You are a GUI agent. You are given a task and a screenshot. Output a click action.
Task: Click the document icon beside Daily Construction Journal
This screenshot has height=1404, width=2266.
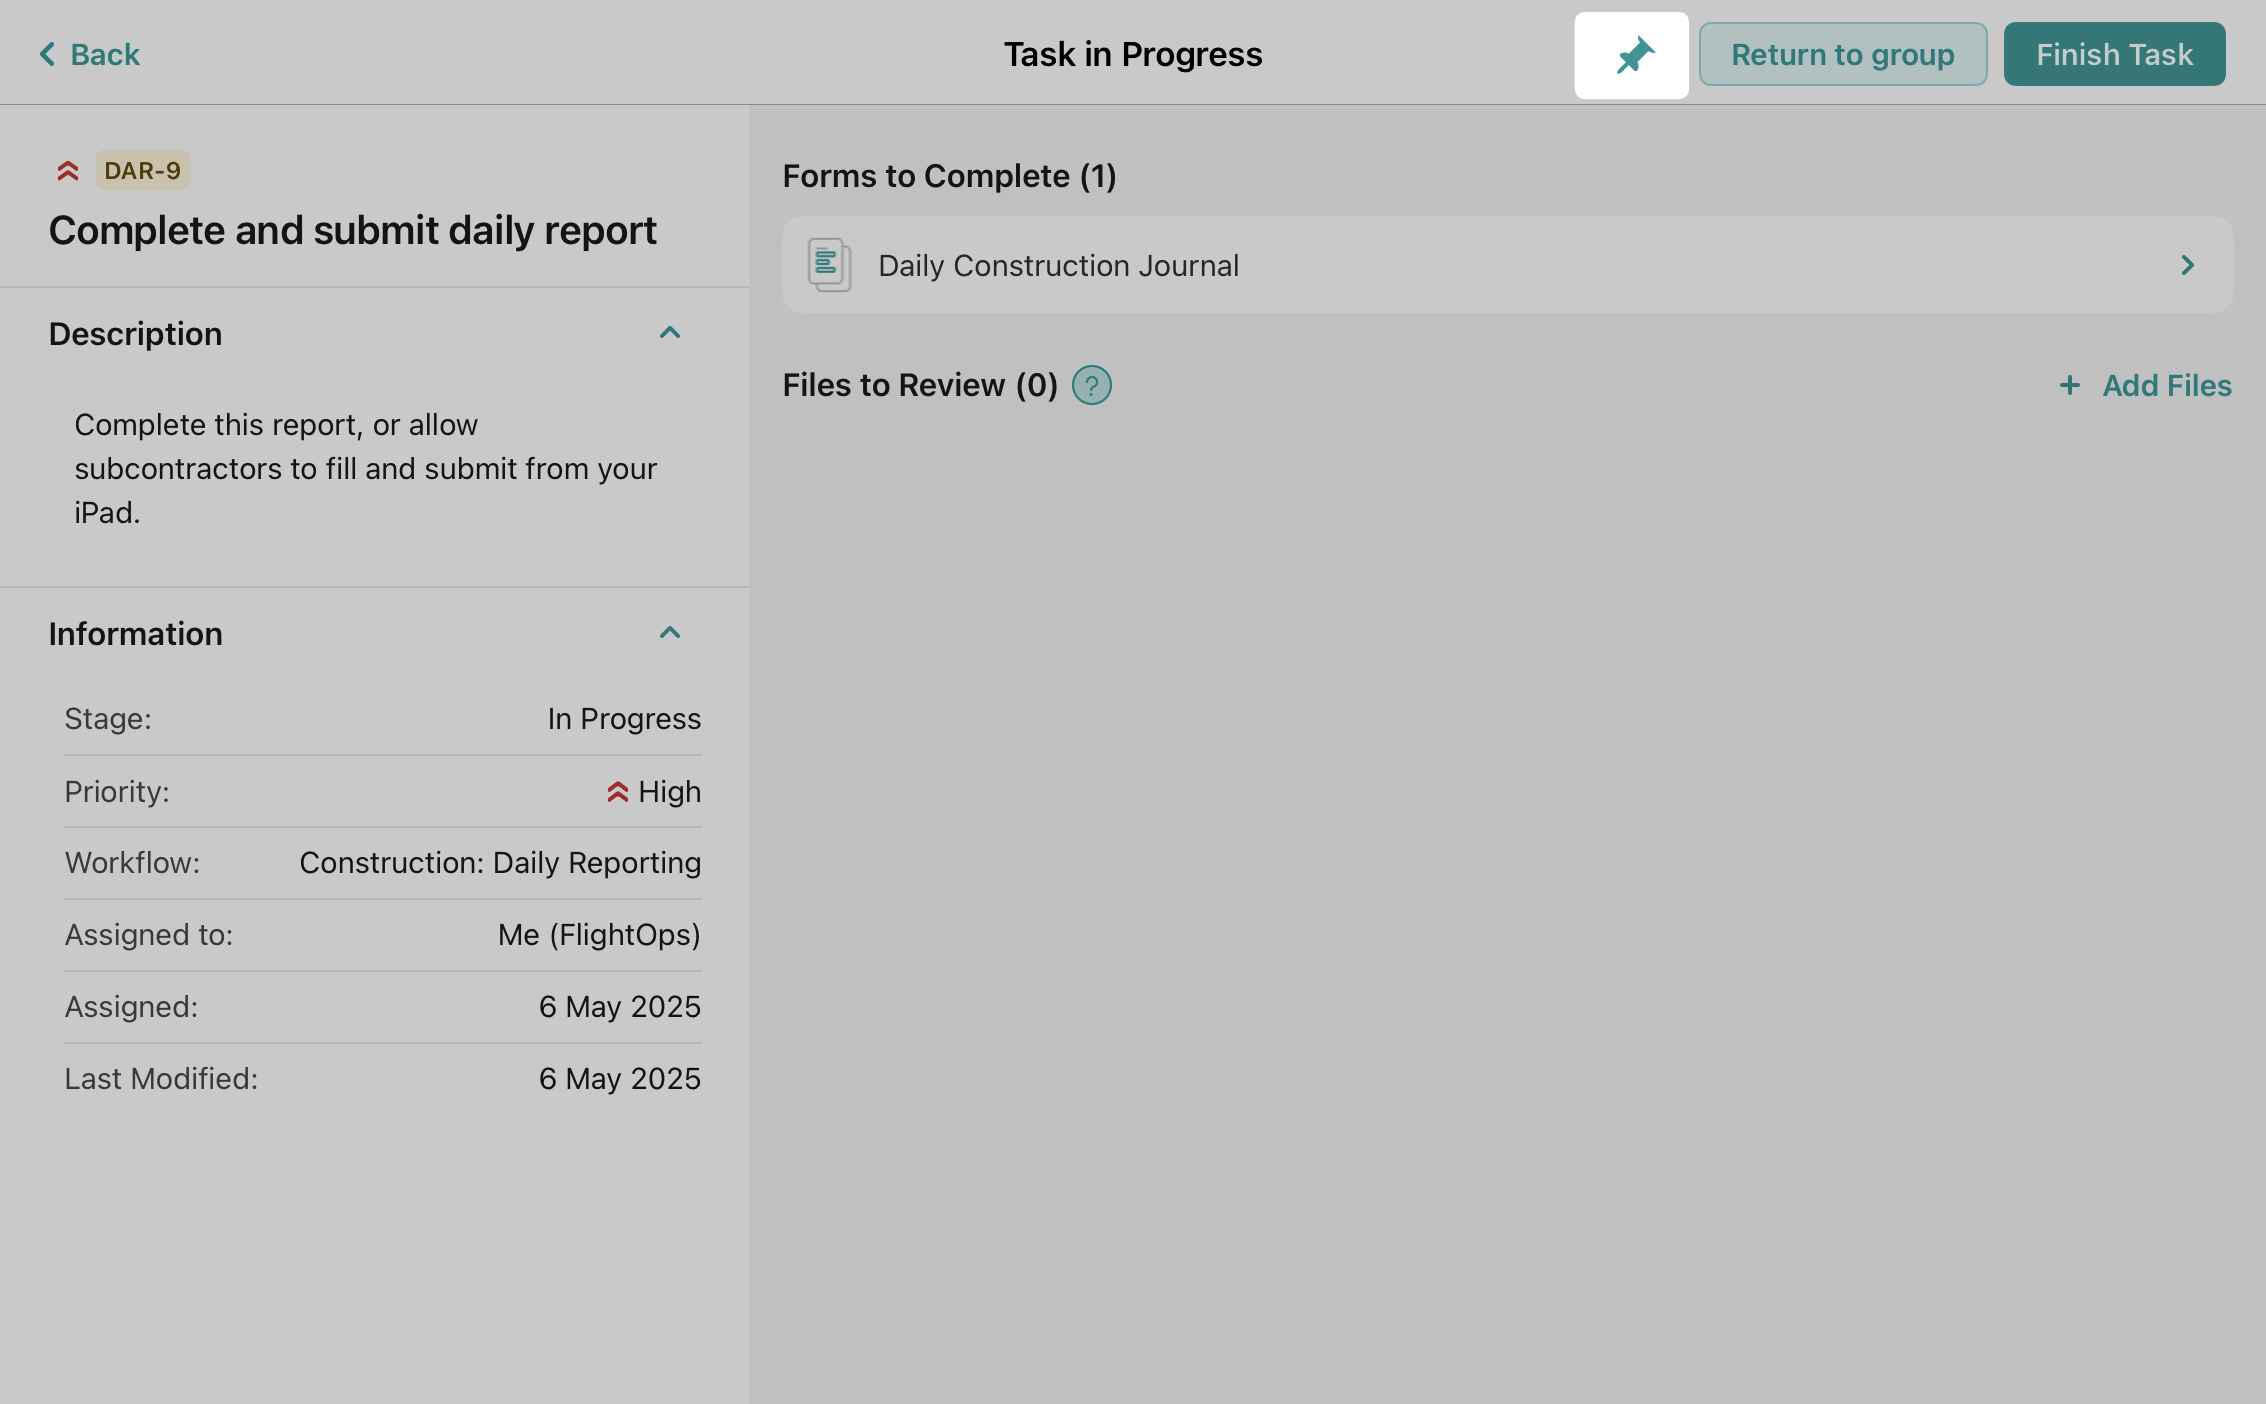829,265
